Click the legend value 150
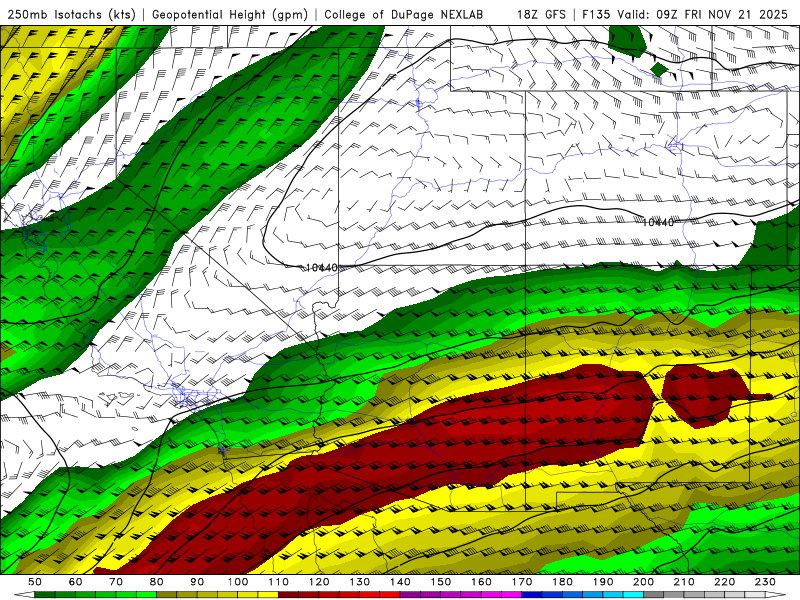The width and height of the screenshot is (800, 600). pyautogui.click(x=440, y=582)
